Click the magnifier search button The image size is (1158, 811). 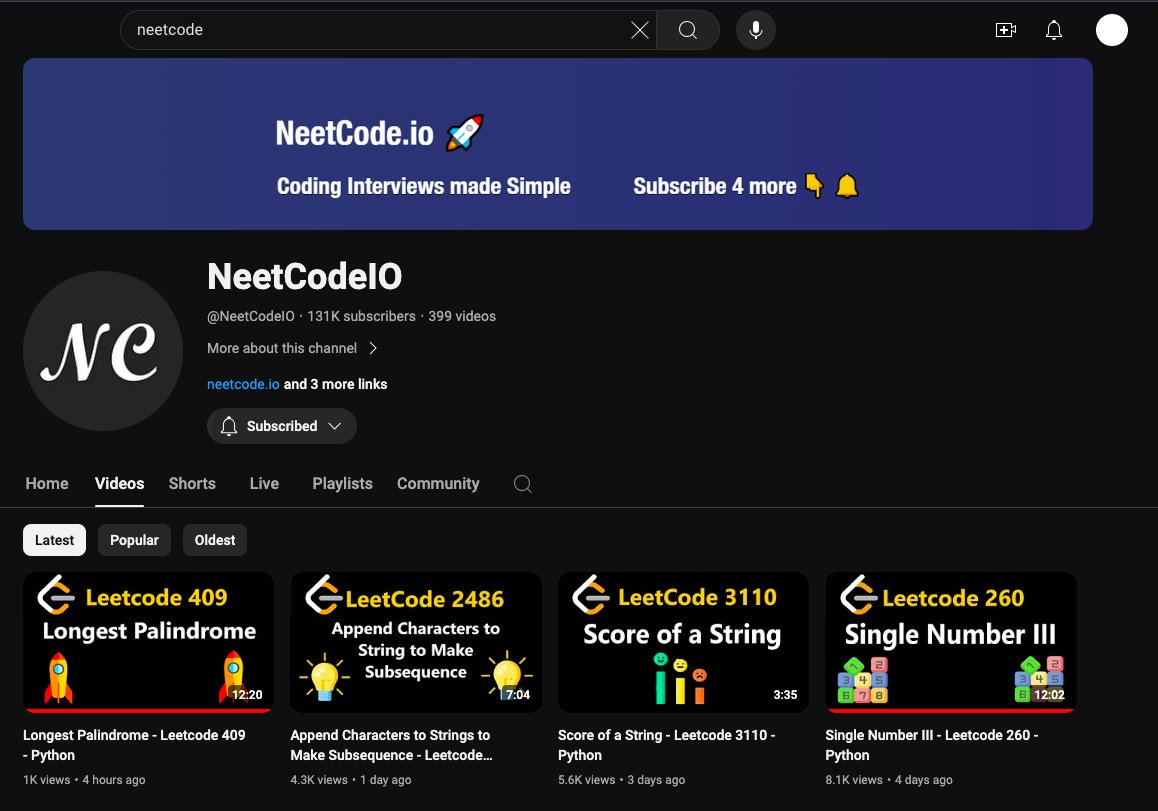[x=688, y=30]
